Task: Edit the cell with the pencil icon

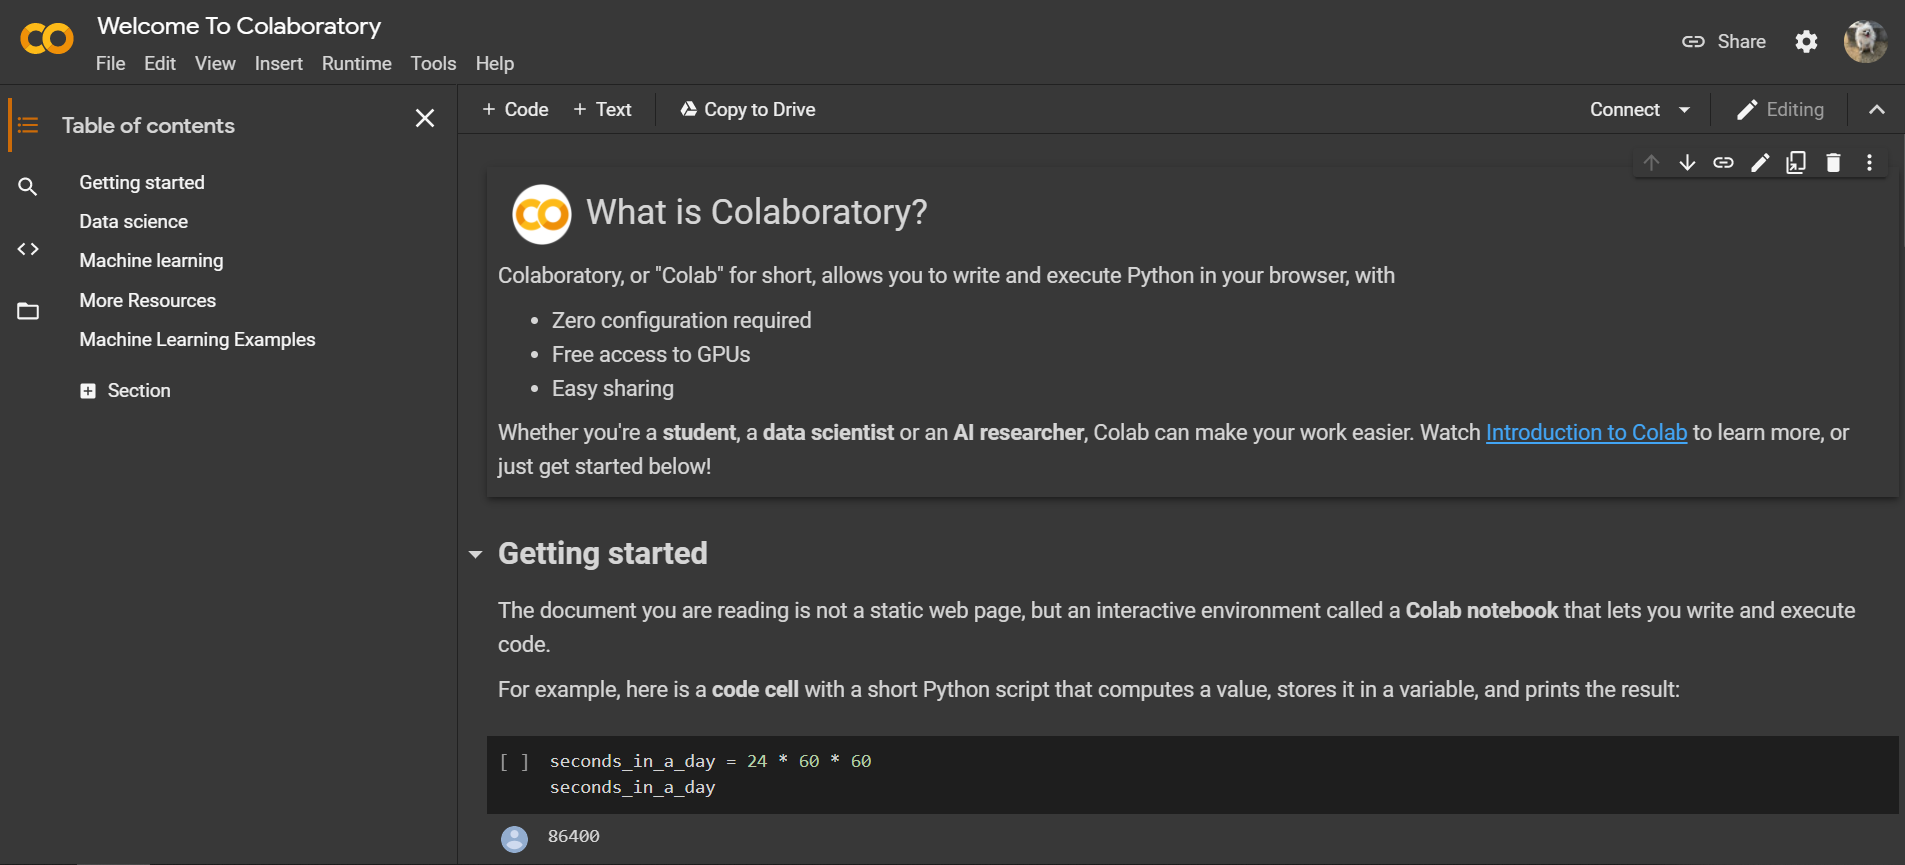Action: [1760, 163]
